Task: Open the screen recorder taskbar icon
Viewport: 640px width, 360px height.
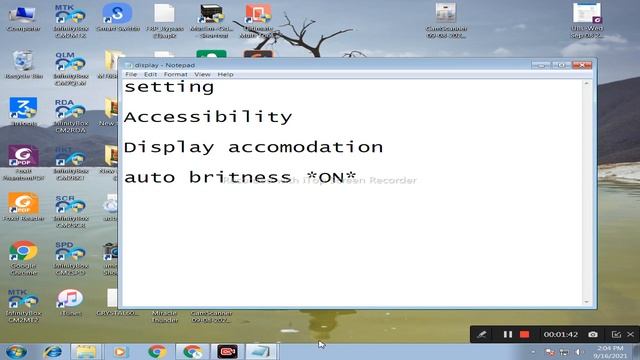Action: click(227, 351)
